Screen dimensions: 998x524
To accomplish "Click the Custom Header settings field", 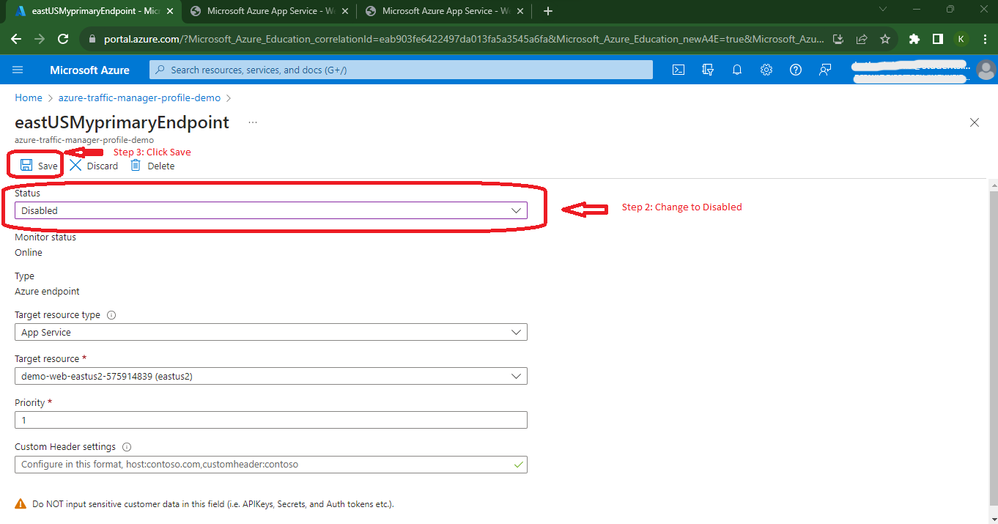I will click(x=271, y=464).
